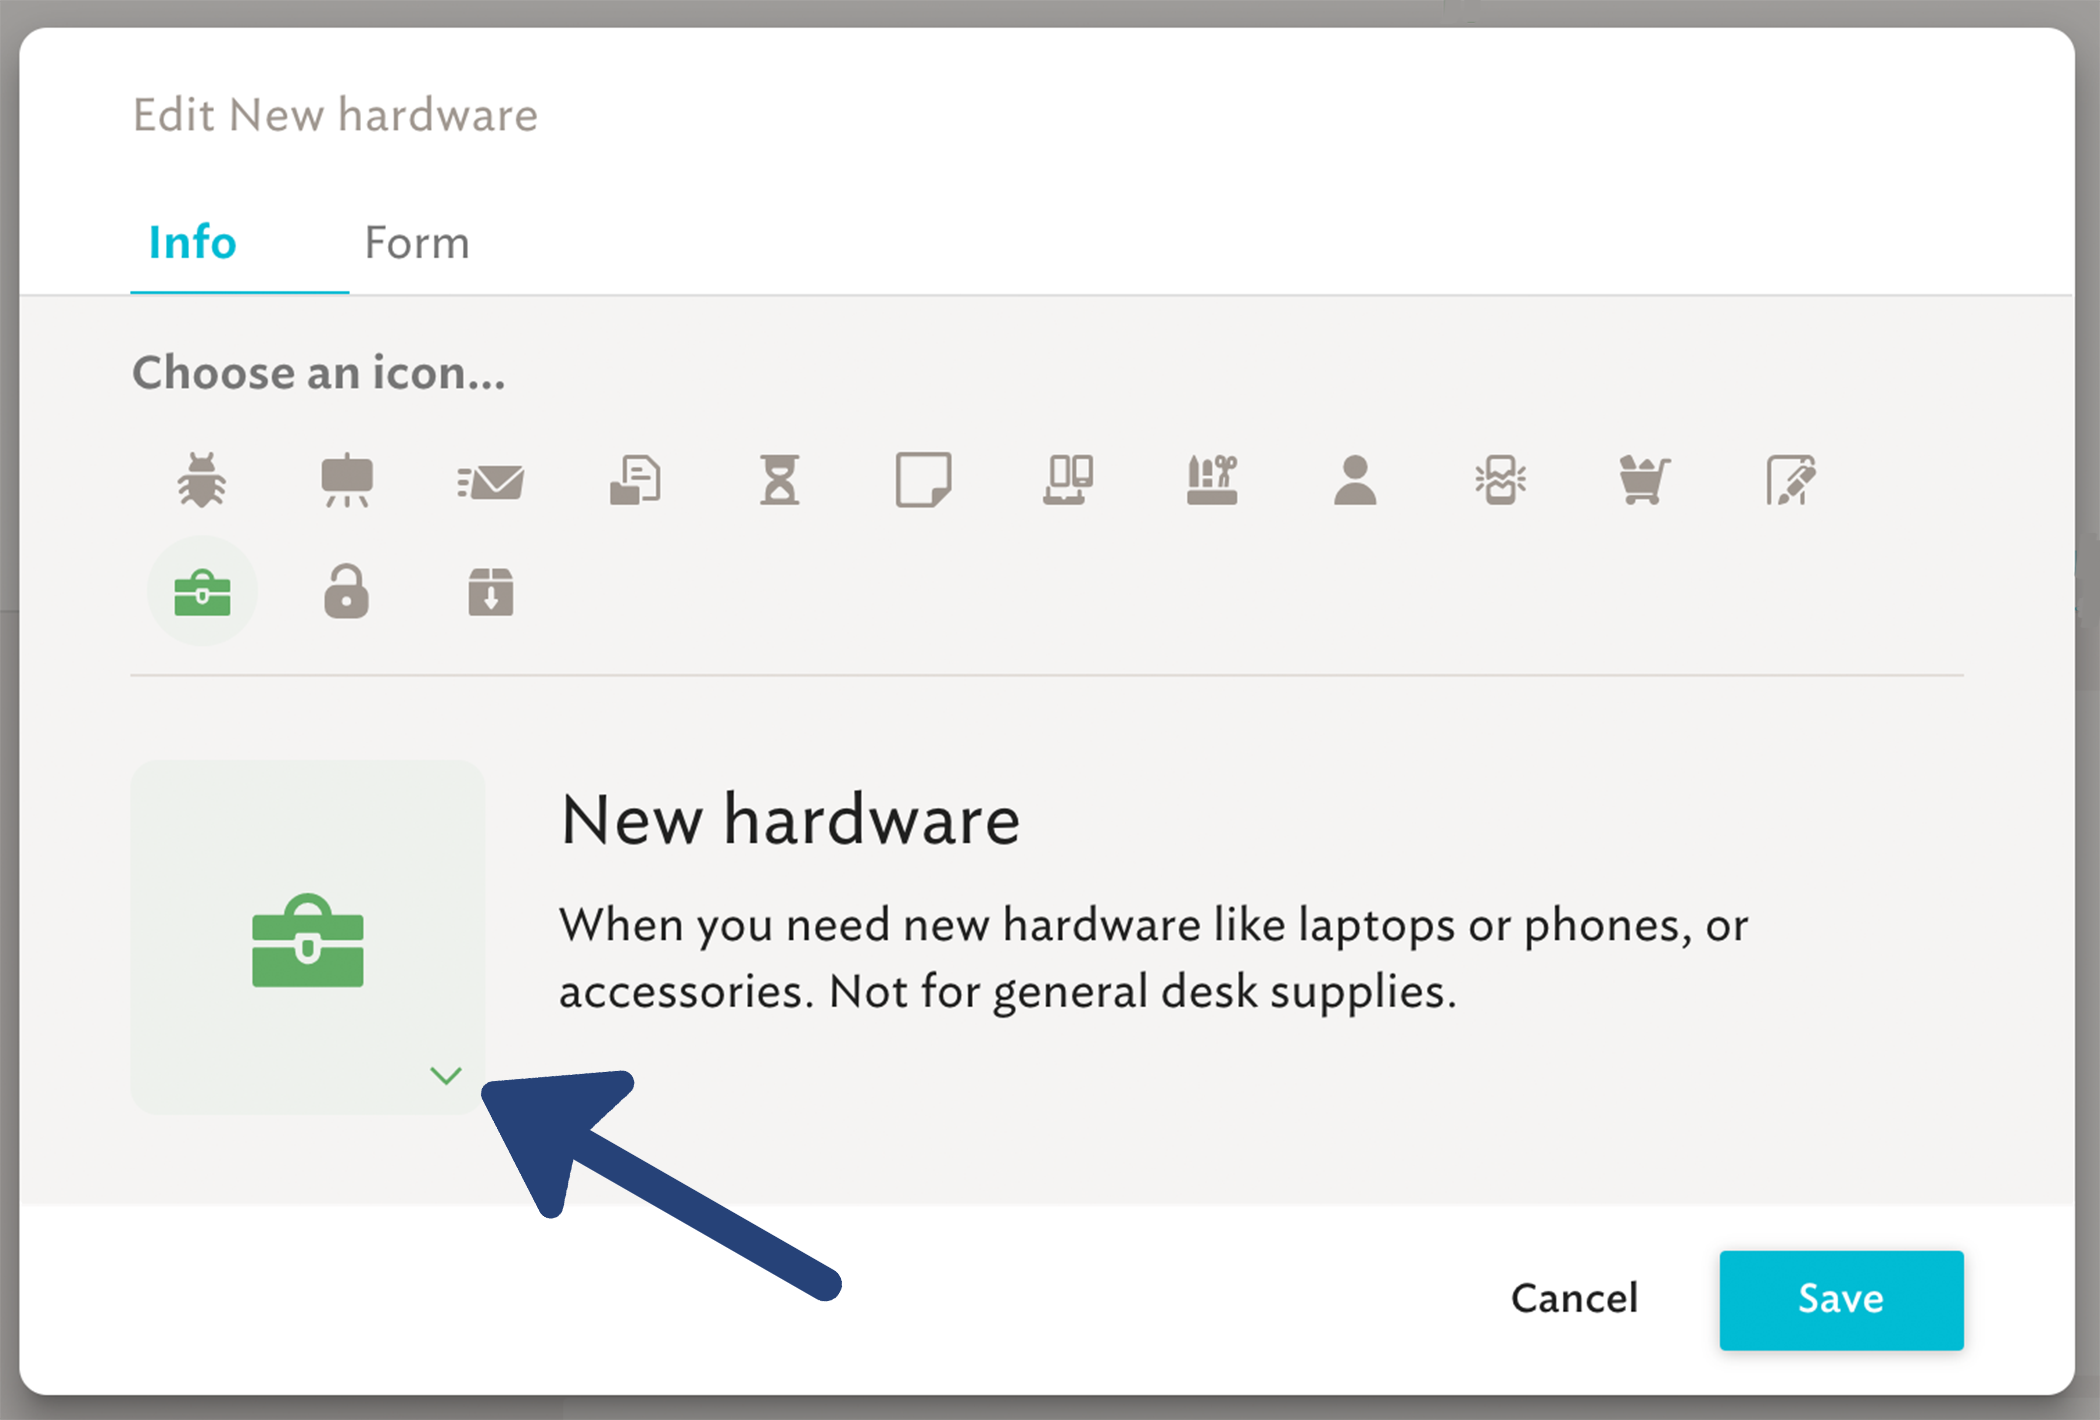Choose the download box icon
2100x1420 pixels.
pyautogui.click(x=490, y=592)
